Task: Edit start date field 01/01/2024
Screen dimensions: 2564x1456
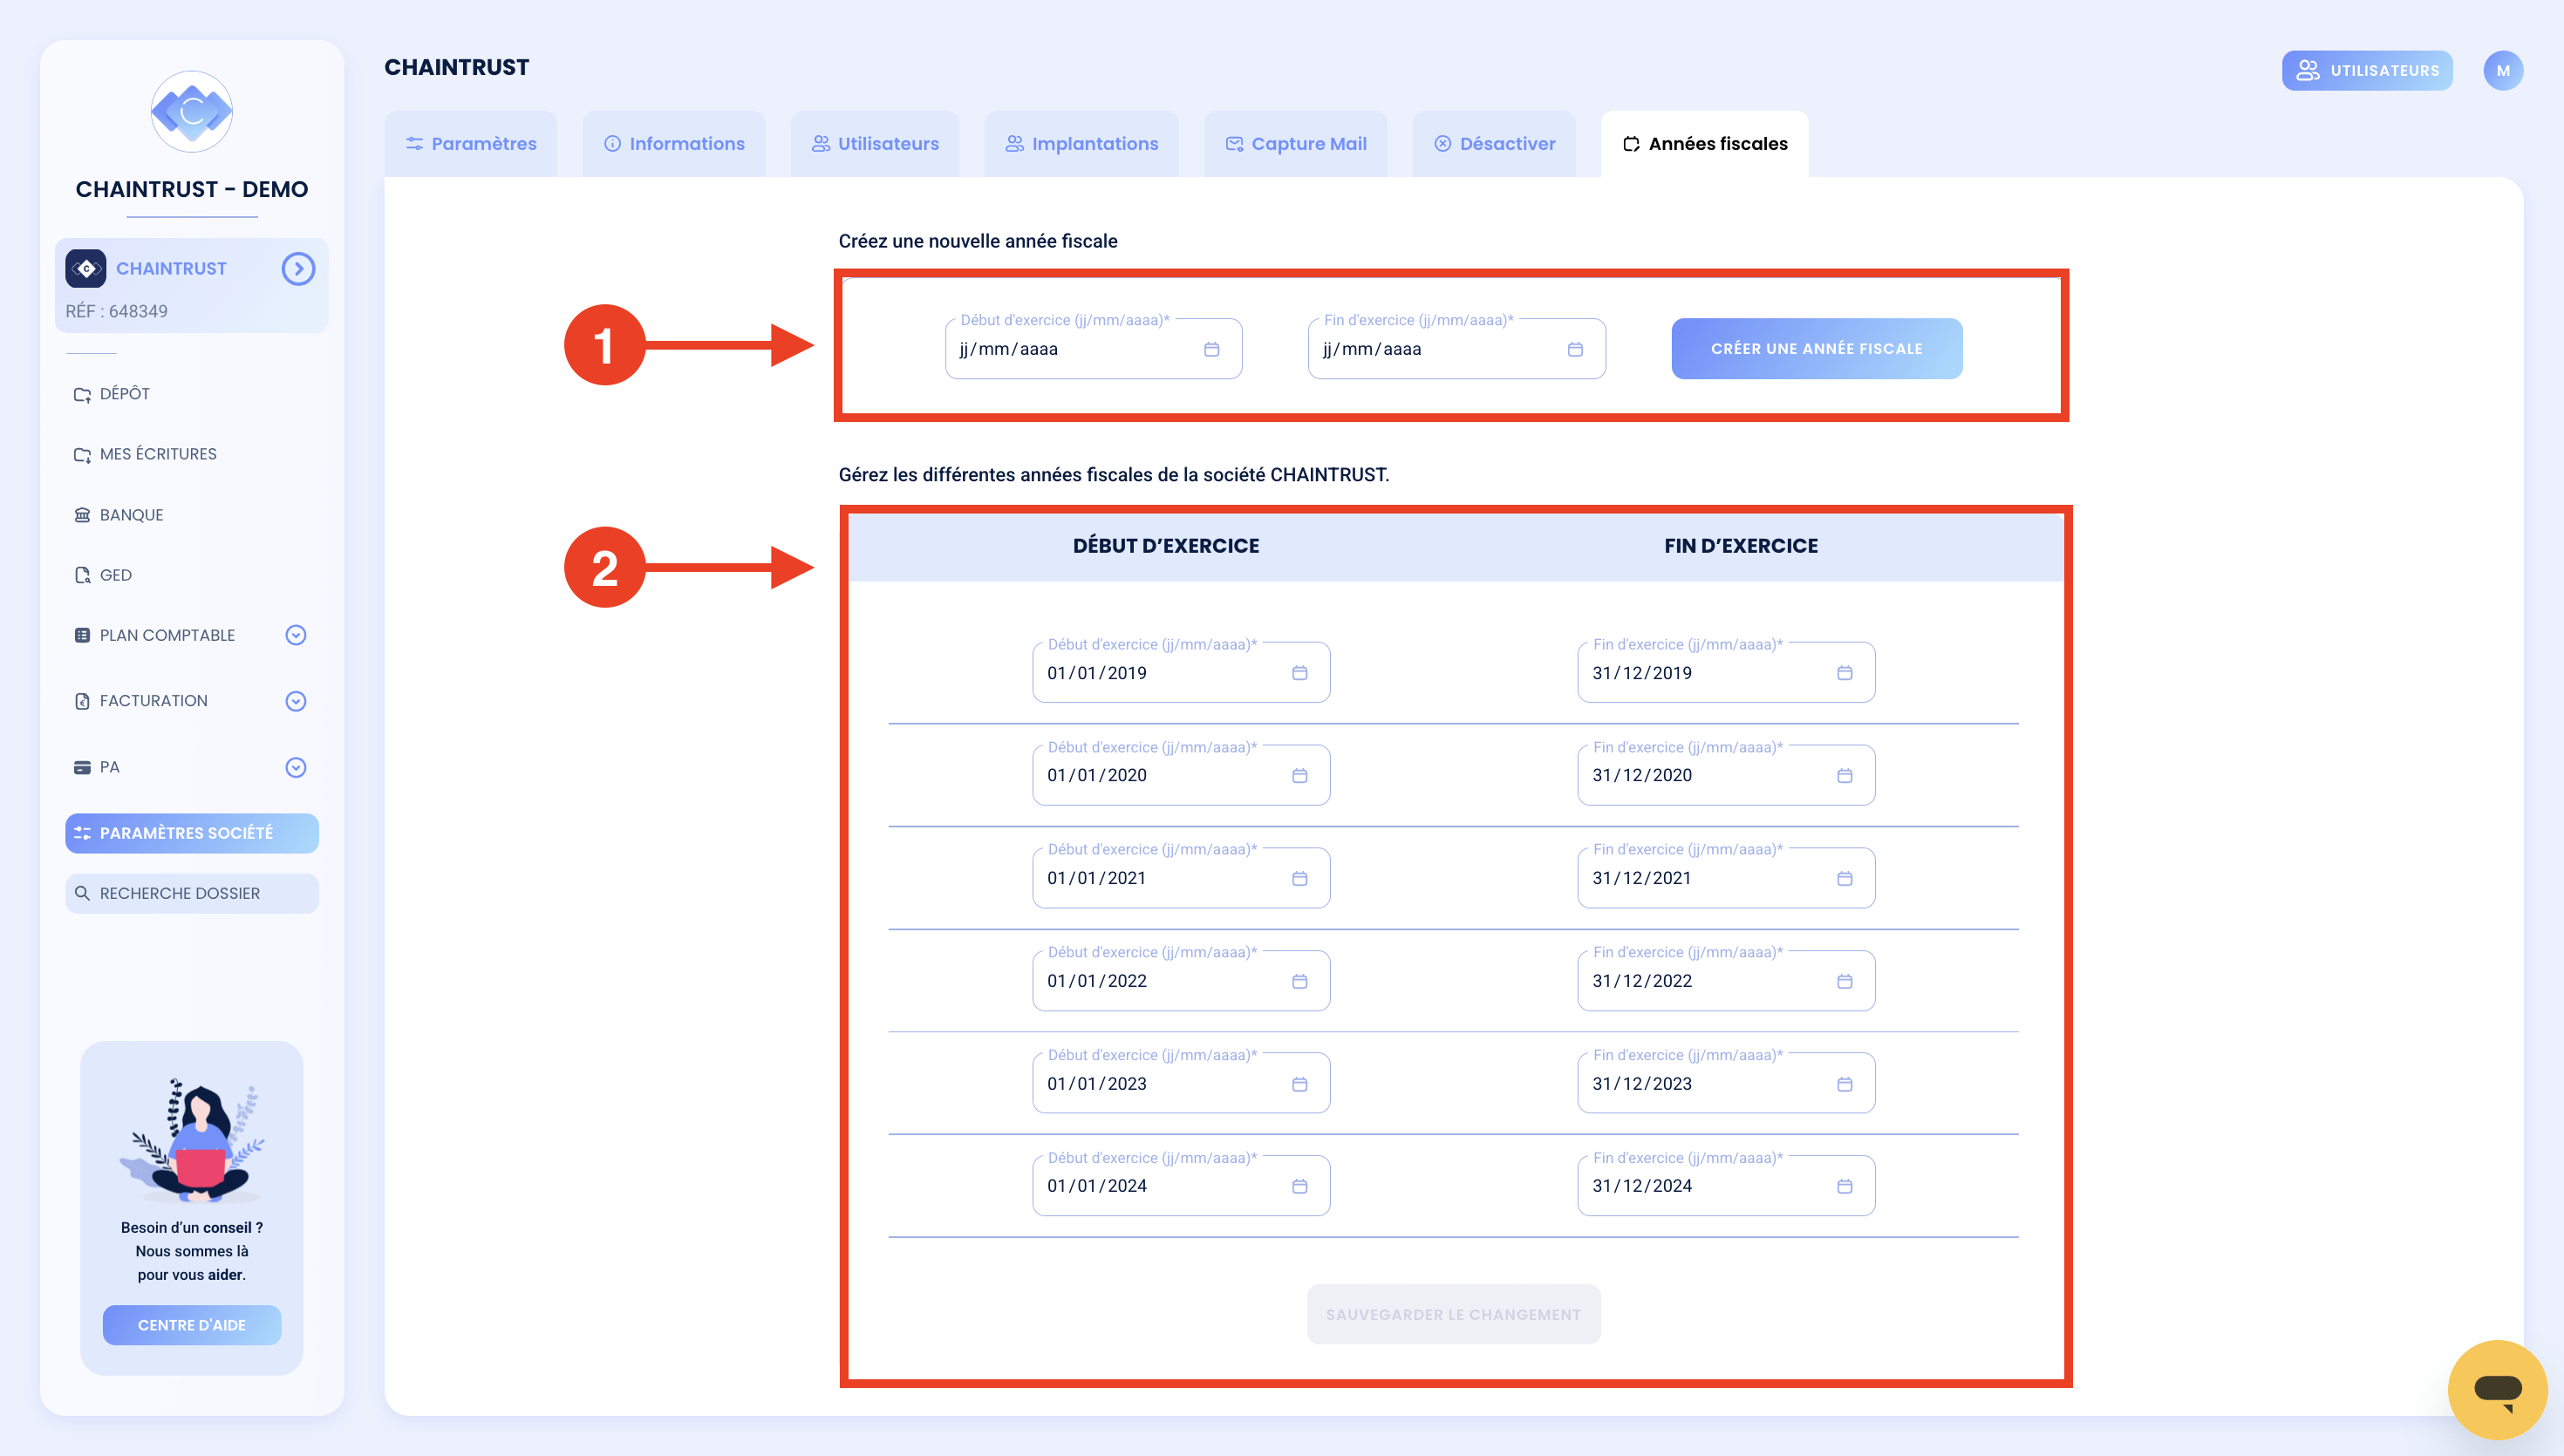Action: click(x=1181, y=1186)
